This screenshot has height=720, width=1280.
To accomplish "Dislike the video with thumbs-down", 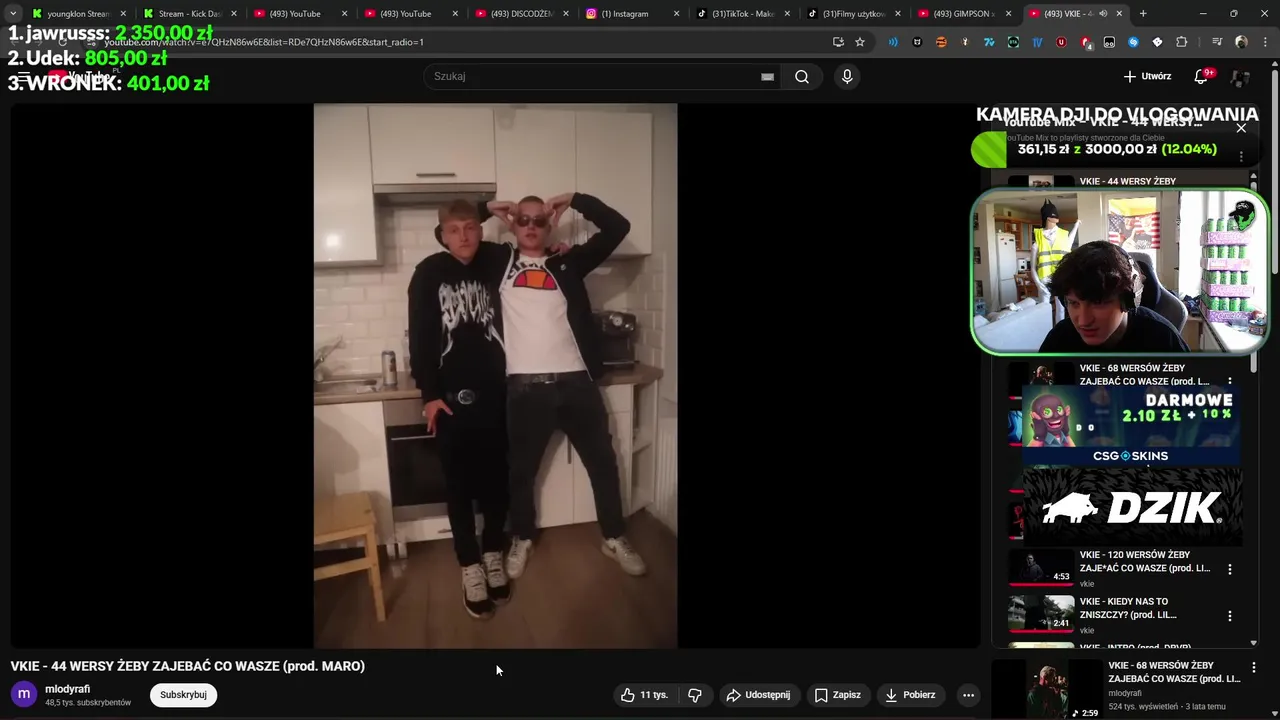I will coord(695,695).
